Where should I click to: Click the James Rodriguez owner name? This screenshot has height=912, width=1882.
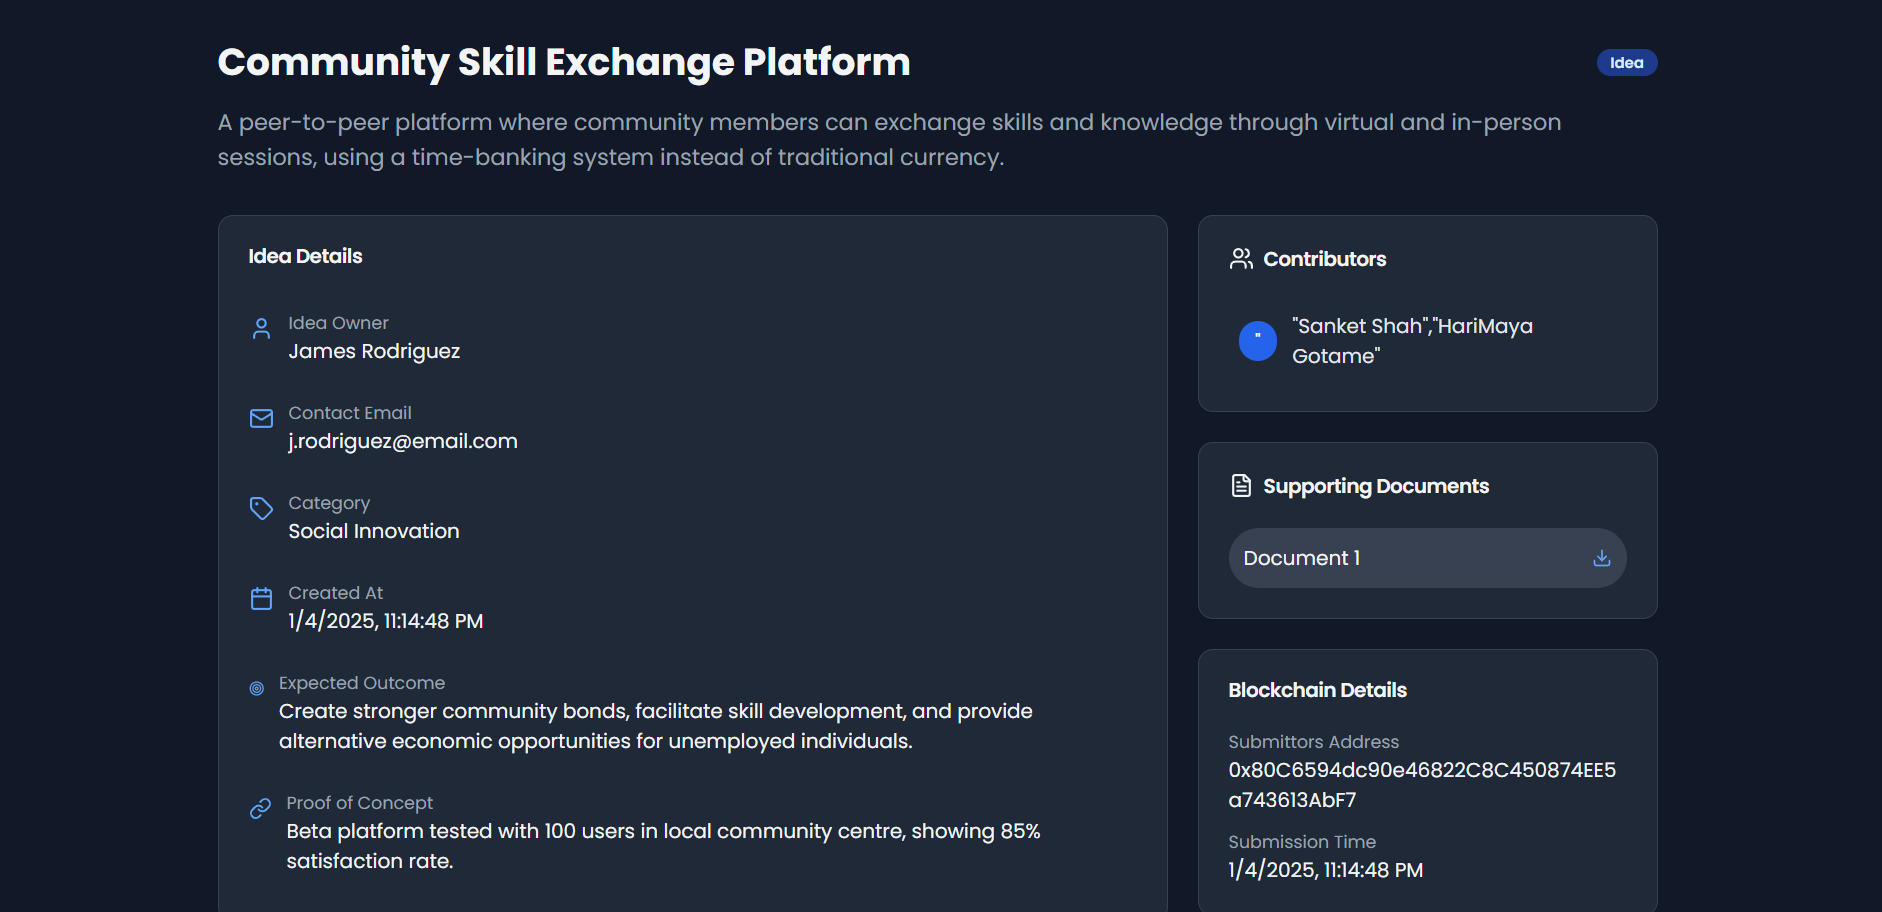coord(374,351)
